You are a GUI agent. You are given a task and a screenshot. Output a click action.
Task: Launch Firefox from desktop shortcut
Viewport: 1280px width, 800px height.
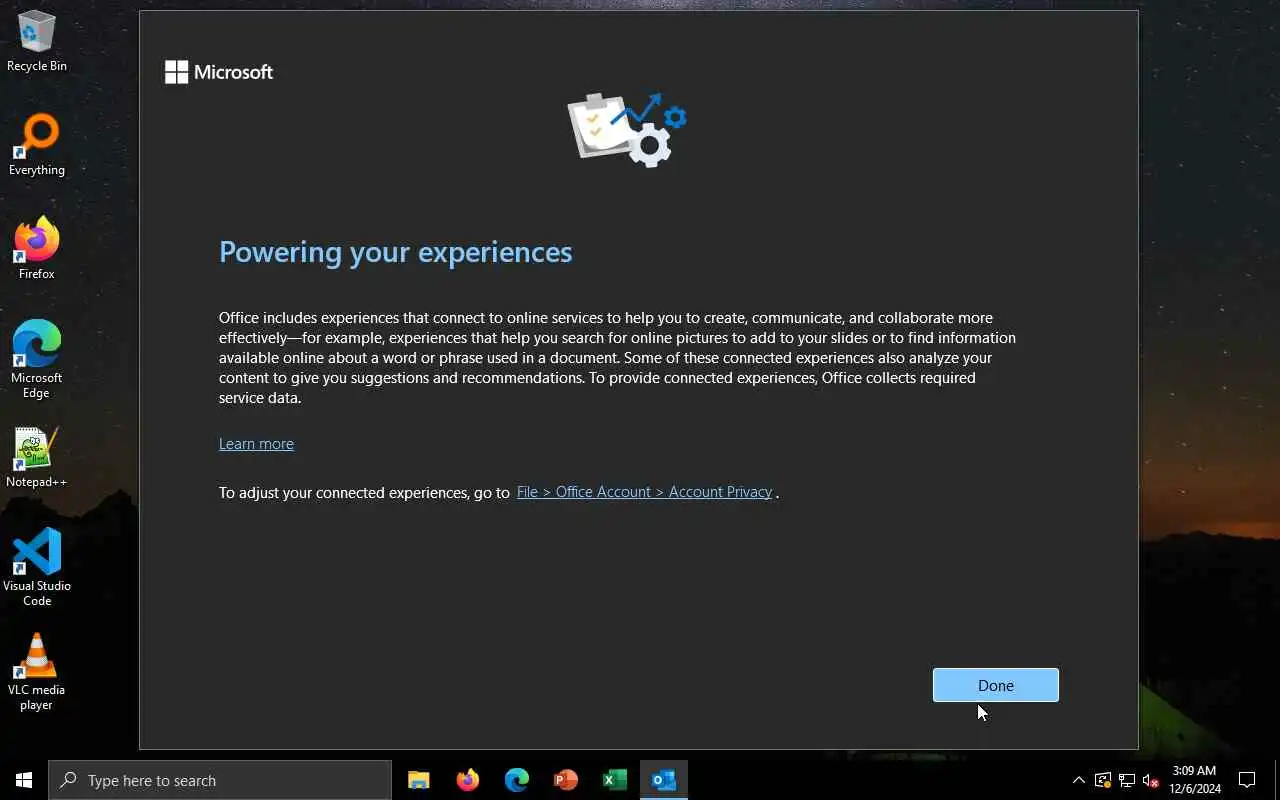[x=37, y=250]
